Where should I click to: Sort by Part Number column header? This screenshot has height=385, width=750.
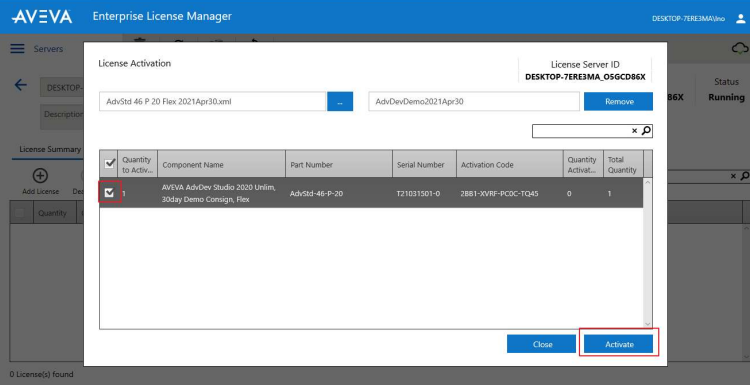pyautogui.click(x=339, y=165)
